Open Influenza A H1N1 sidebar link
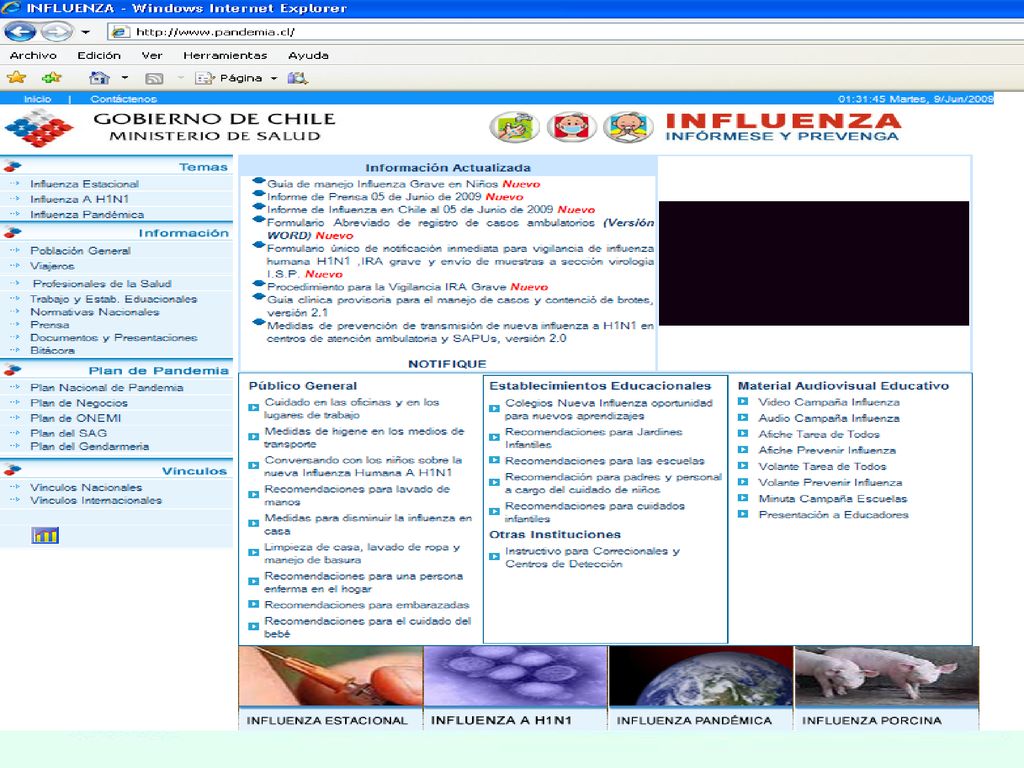The height and width of the screenshot is (768, 1024). 79,199
